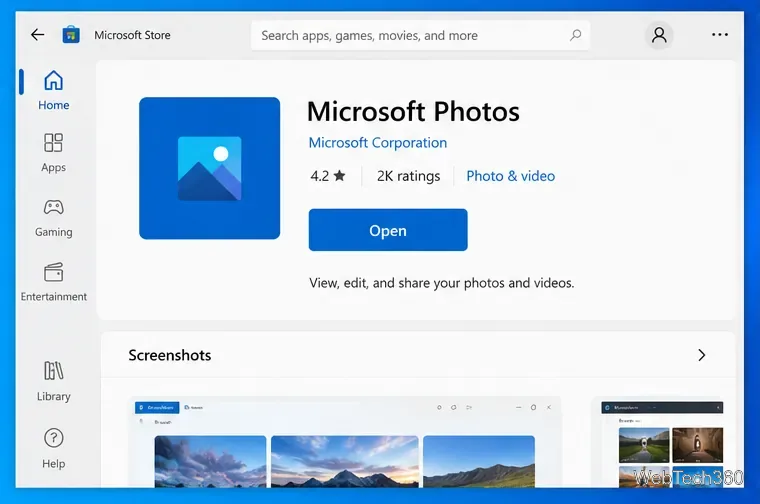The height and width of the screenshot is (504, 760).
Task: Click the search apps input field
Action: coord(420,35)
